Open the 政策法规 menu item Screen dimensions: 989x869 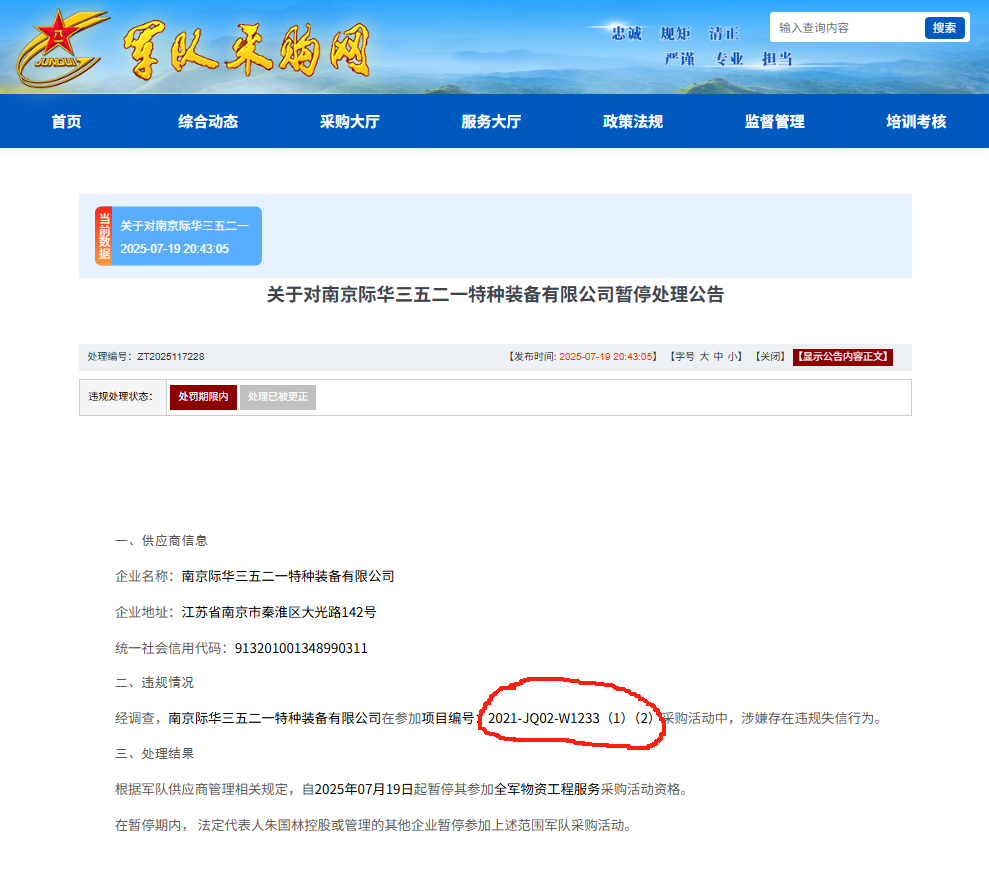633,122
